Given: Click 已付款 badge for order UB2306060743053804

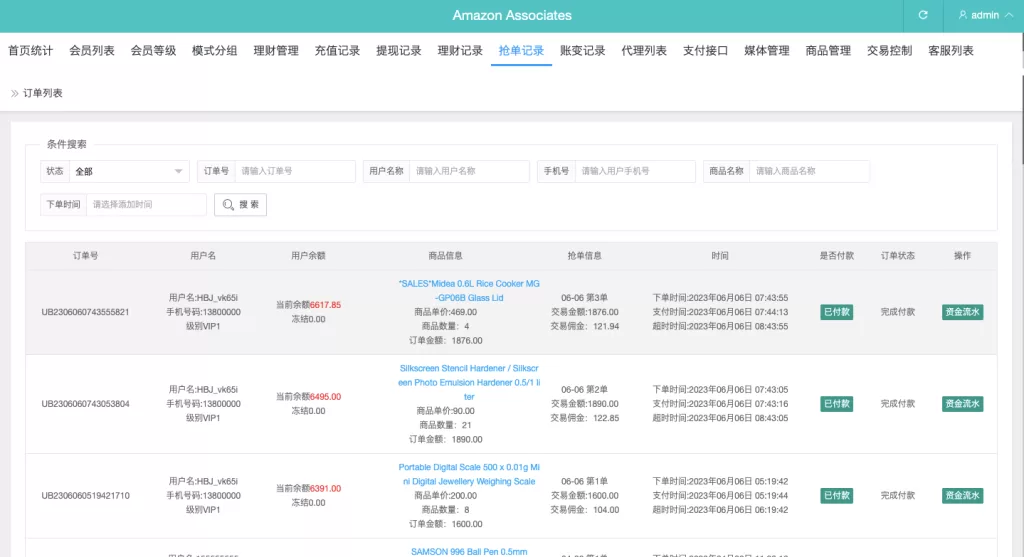Looking at the screenshot, I should coord(837,404).
